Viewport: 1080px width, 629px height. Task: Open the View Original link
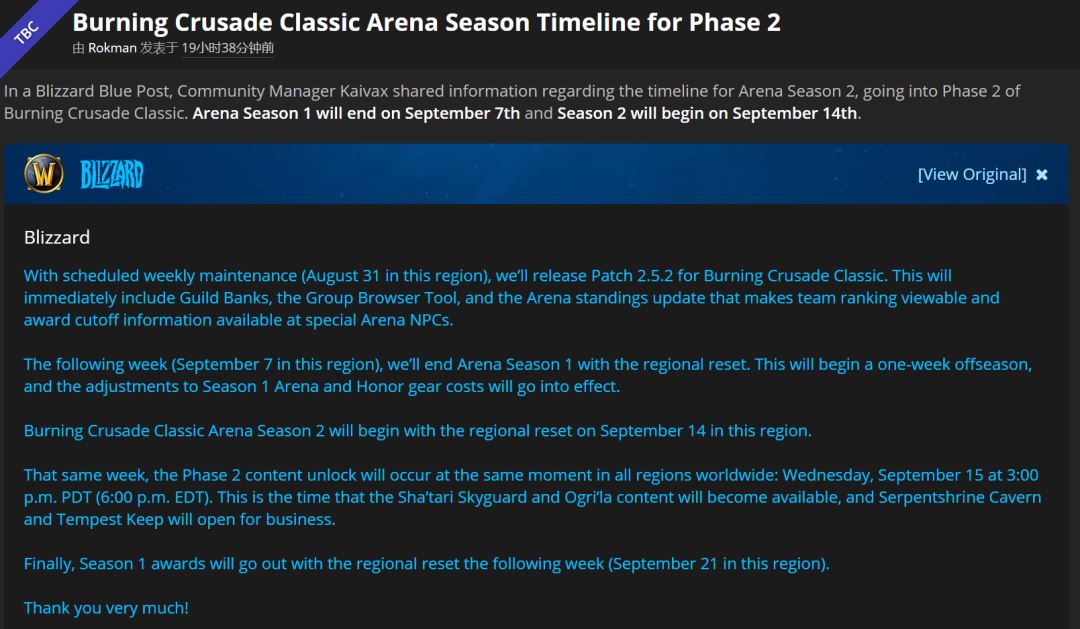pos(971,175)
